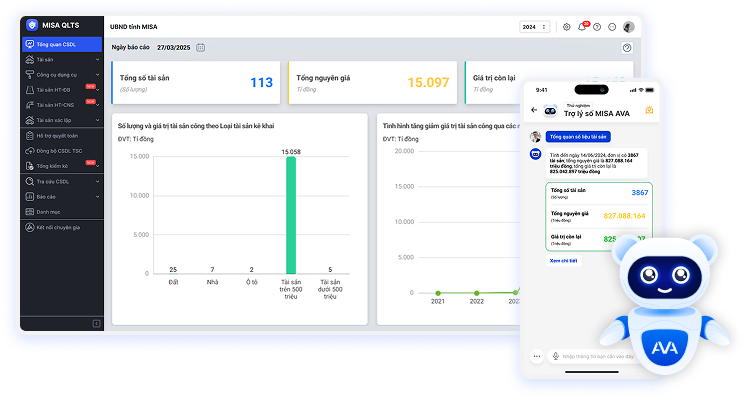Click the Tài sản xác lập icon
The image size is (747, 400).
click(x=30, y=120)
